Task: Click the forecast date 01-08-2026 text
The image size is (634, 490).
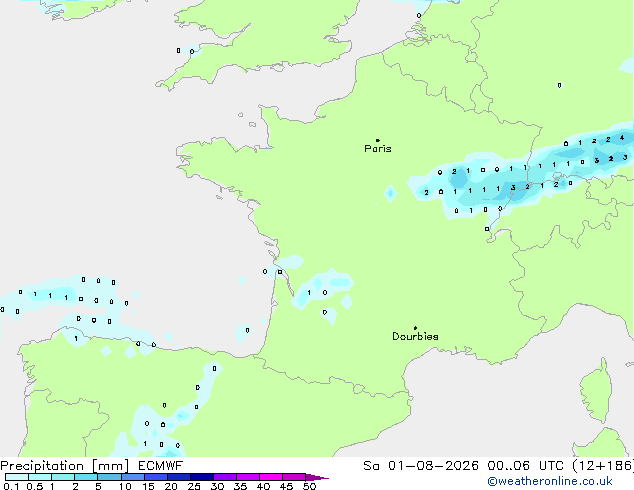Action: pyautogui.click(x=433, y=466)
